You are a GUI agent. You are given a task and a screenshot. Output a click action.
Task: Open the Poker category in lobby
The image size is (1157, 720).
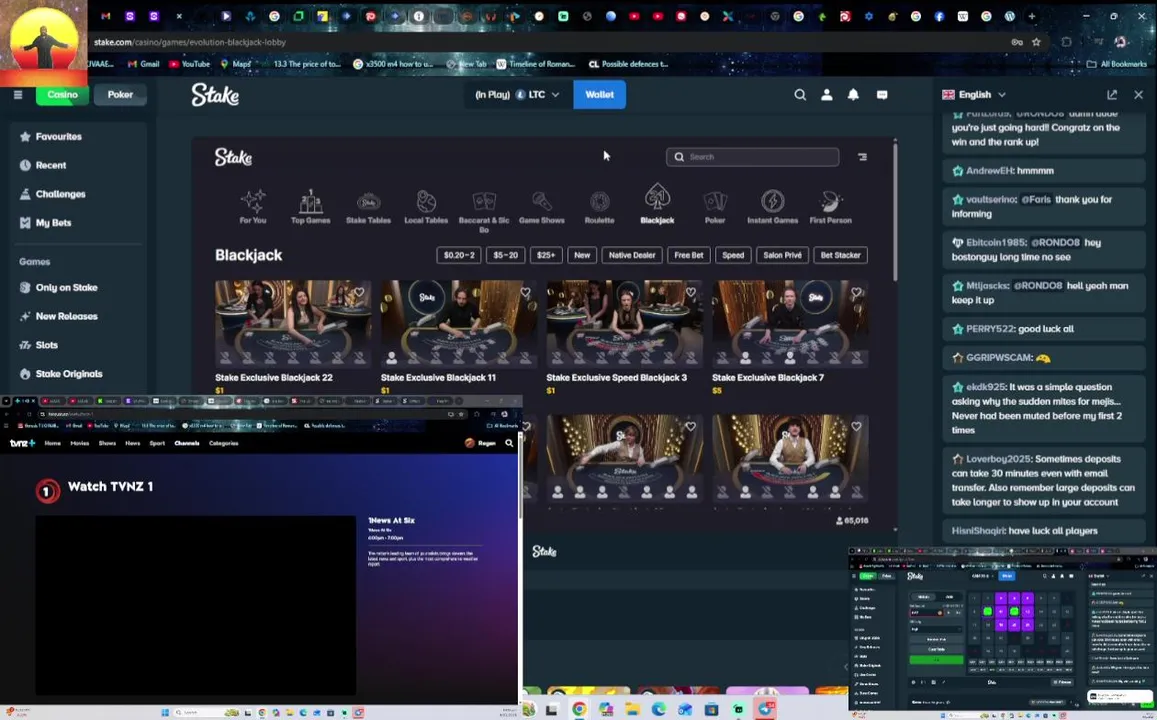pyautogui.click(x=715, y=207)
